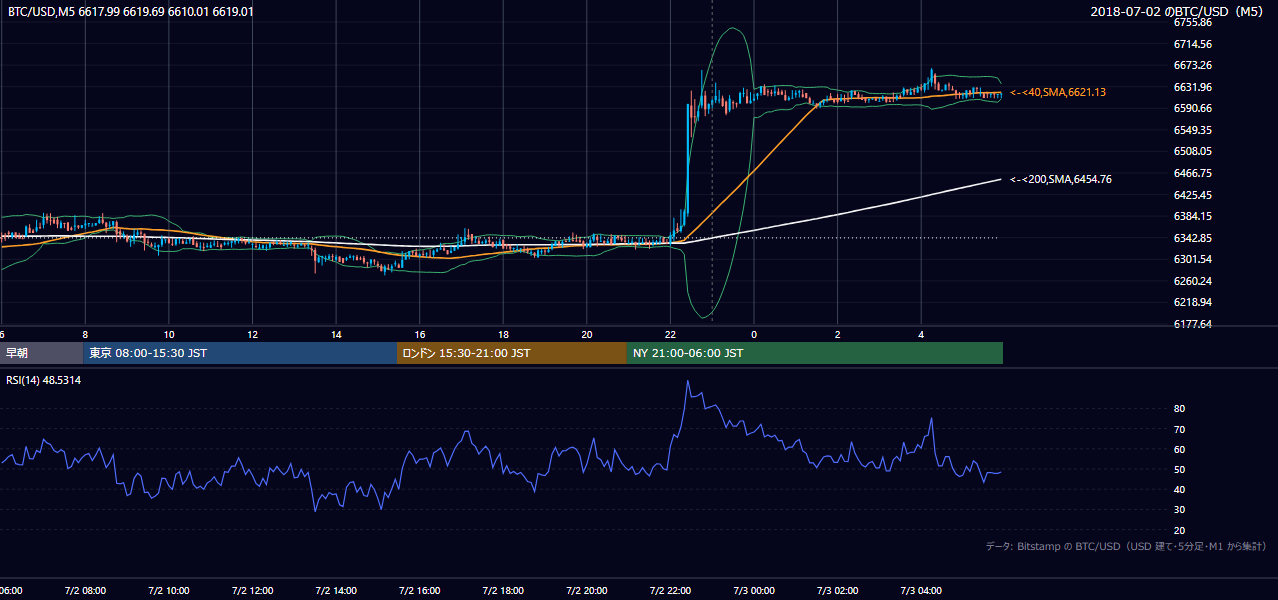
Task: Click the 早朝 session bar
Action: click(41, 353)
